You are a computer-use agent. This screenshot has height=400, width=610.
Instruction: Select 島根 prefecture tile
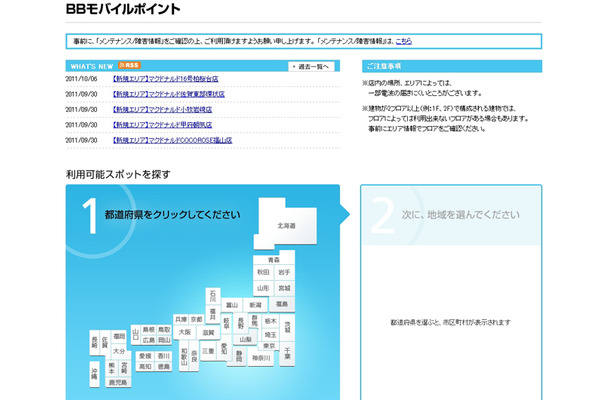tap(149, 330)
